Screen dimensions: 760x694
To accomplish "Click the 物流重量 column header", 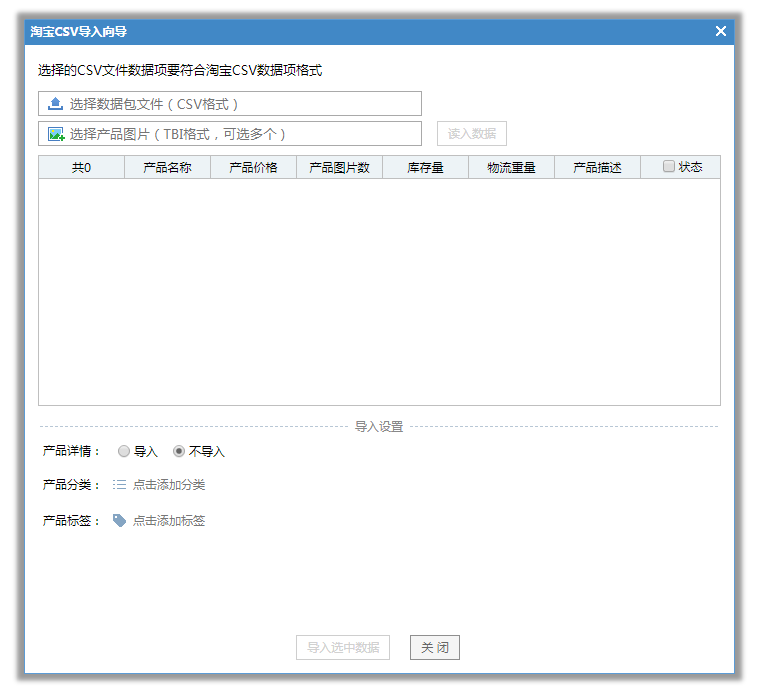I will (x=511, y=167).
